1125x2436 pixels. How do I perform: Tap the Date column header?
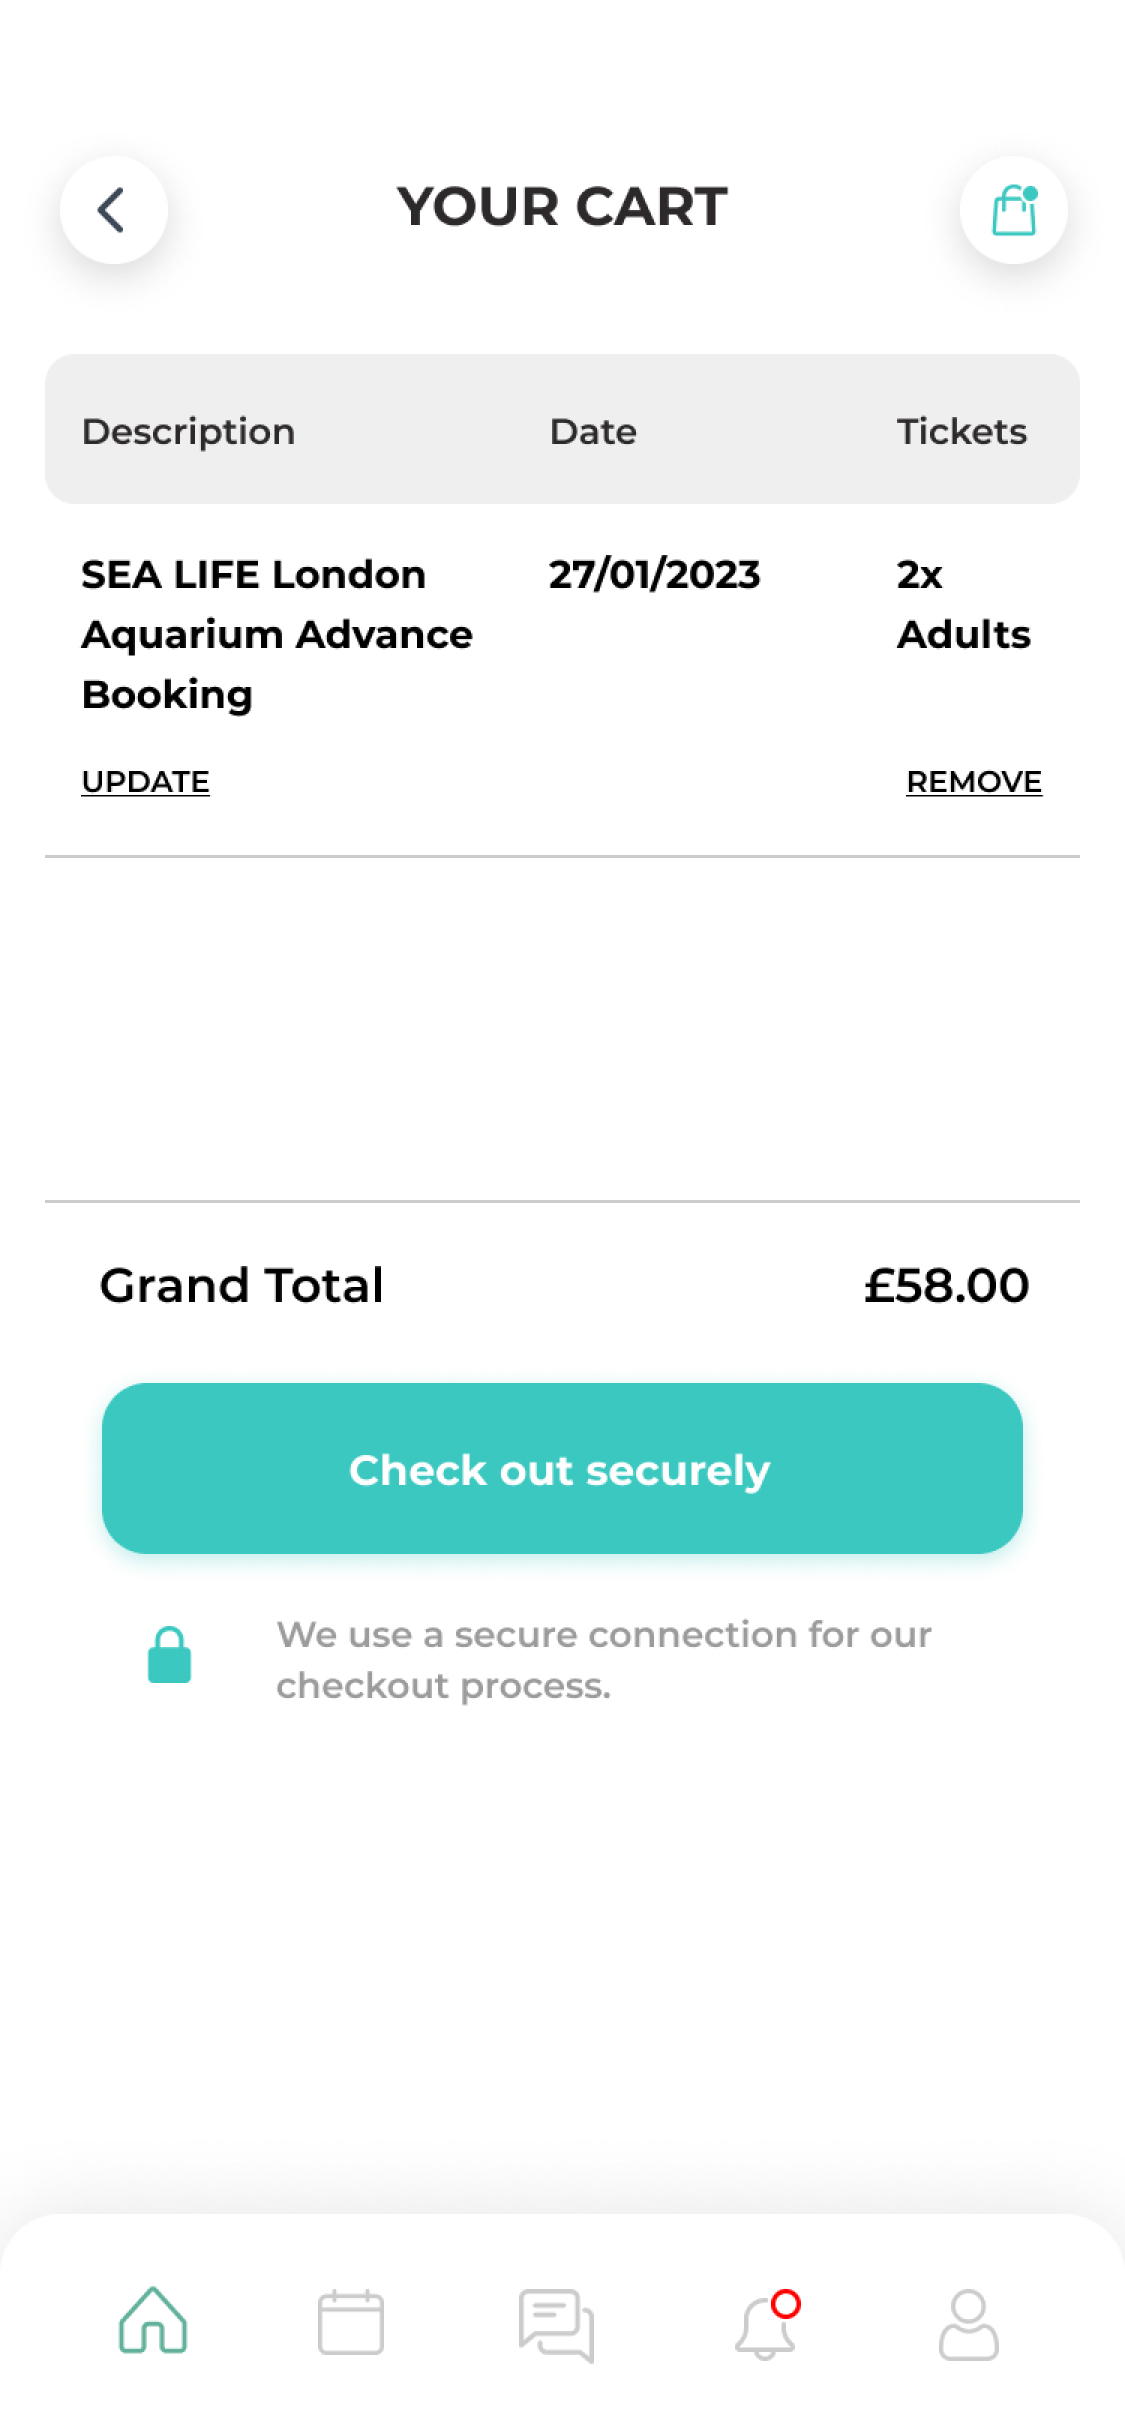point(593,431)
